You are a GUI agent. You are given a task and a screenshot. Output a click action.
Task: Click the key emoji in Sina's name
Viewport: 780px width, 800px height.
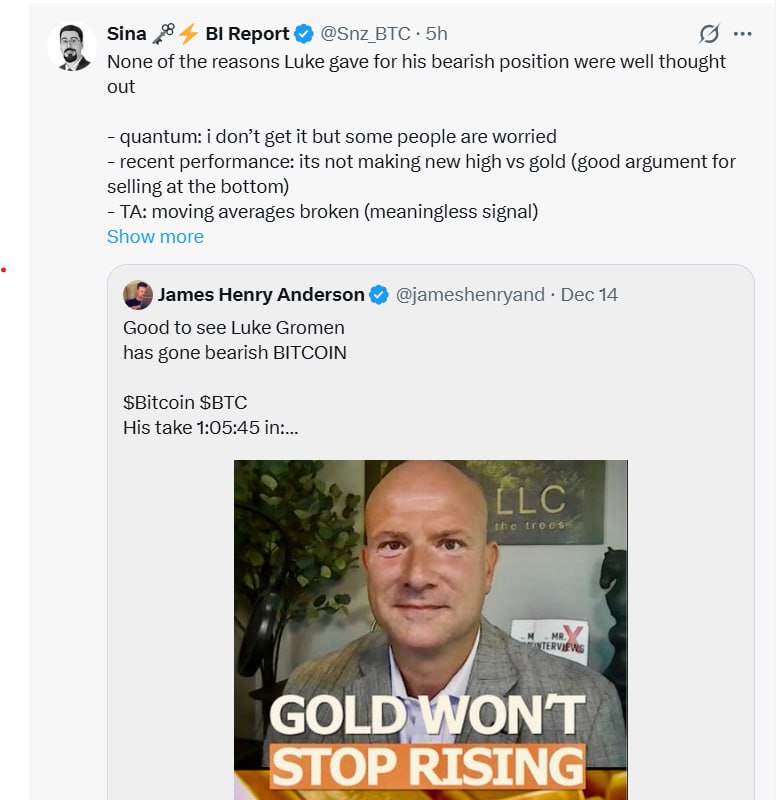click(162, 34)
